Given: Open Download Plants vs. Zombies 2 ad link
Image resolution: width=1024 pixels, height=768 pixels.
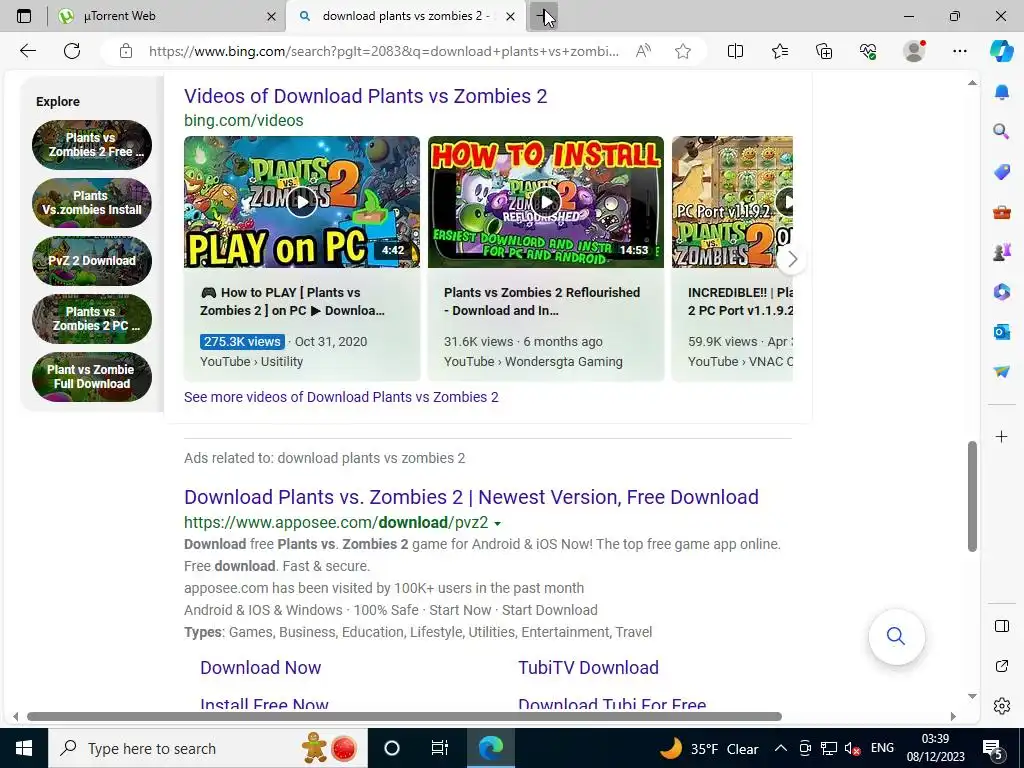Looking at the screenshot, I should [472, 497].
